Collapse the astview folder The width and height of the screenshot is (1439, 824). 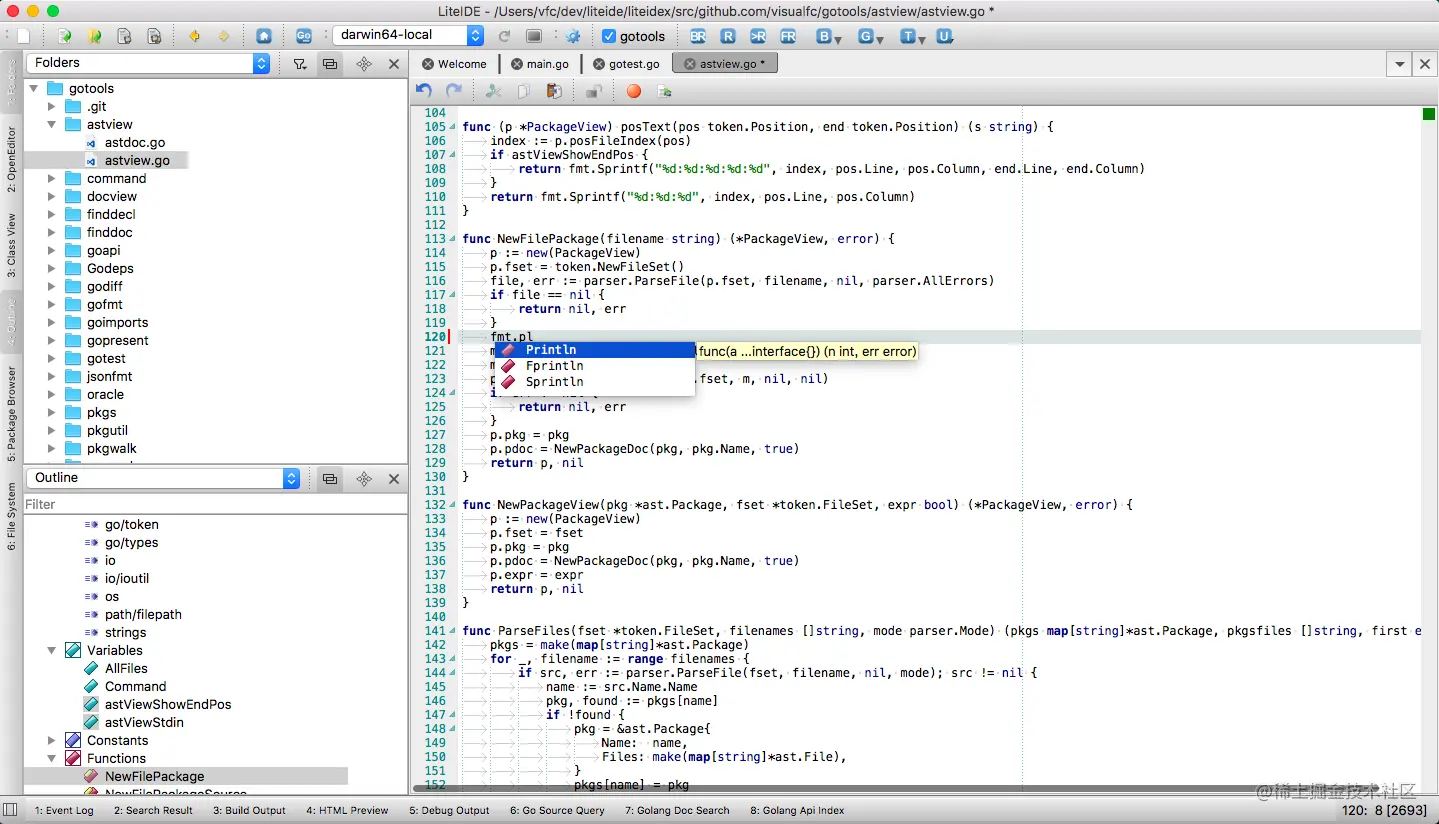[52, 125]
